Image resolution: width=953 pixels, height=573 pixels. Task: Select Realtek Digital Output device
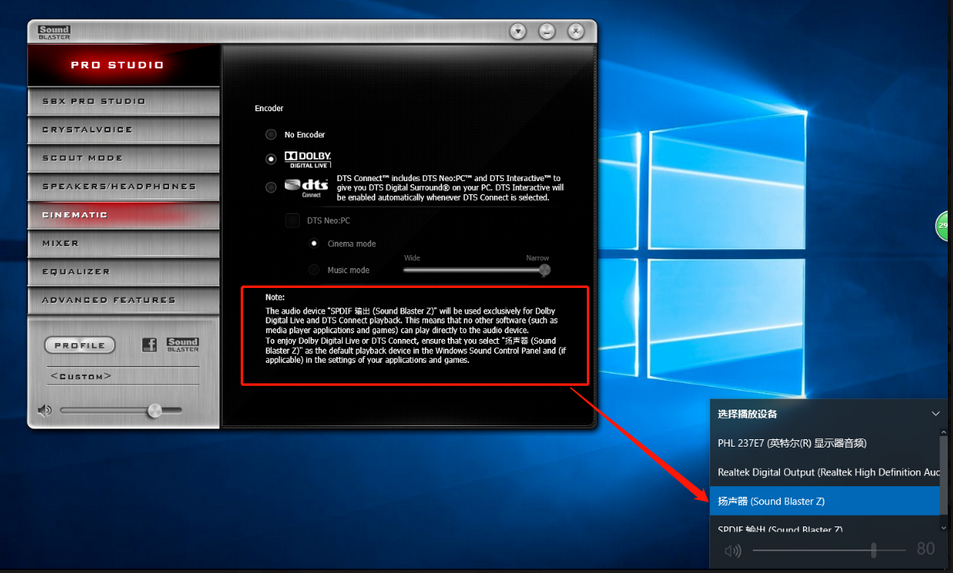[825, 472]
